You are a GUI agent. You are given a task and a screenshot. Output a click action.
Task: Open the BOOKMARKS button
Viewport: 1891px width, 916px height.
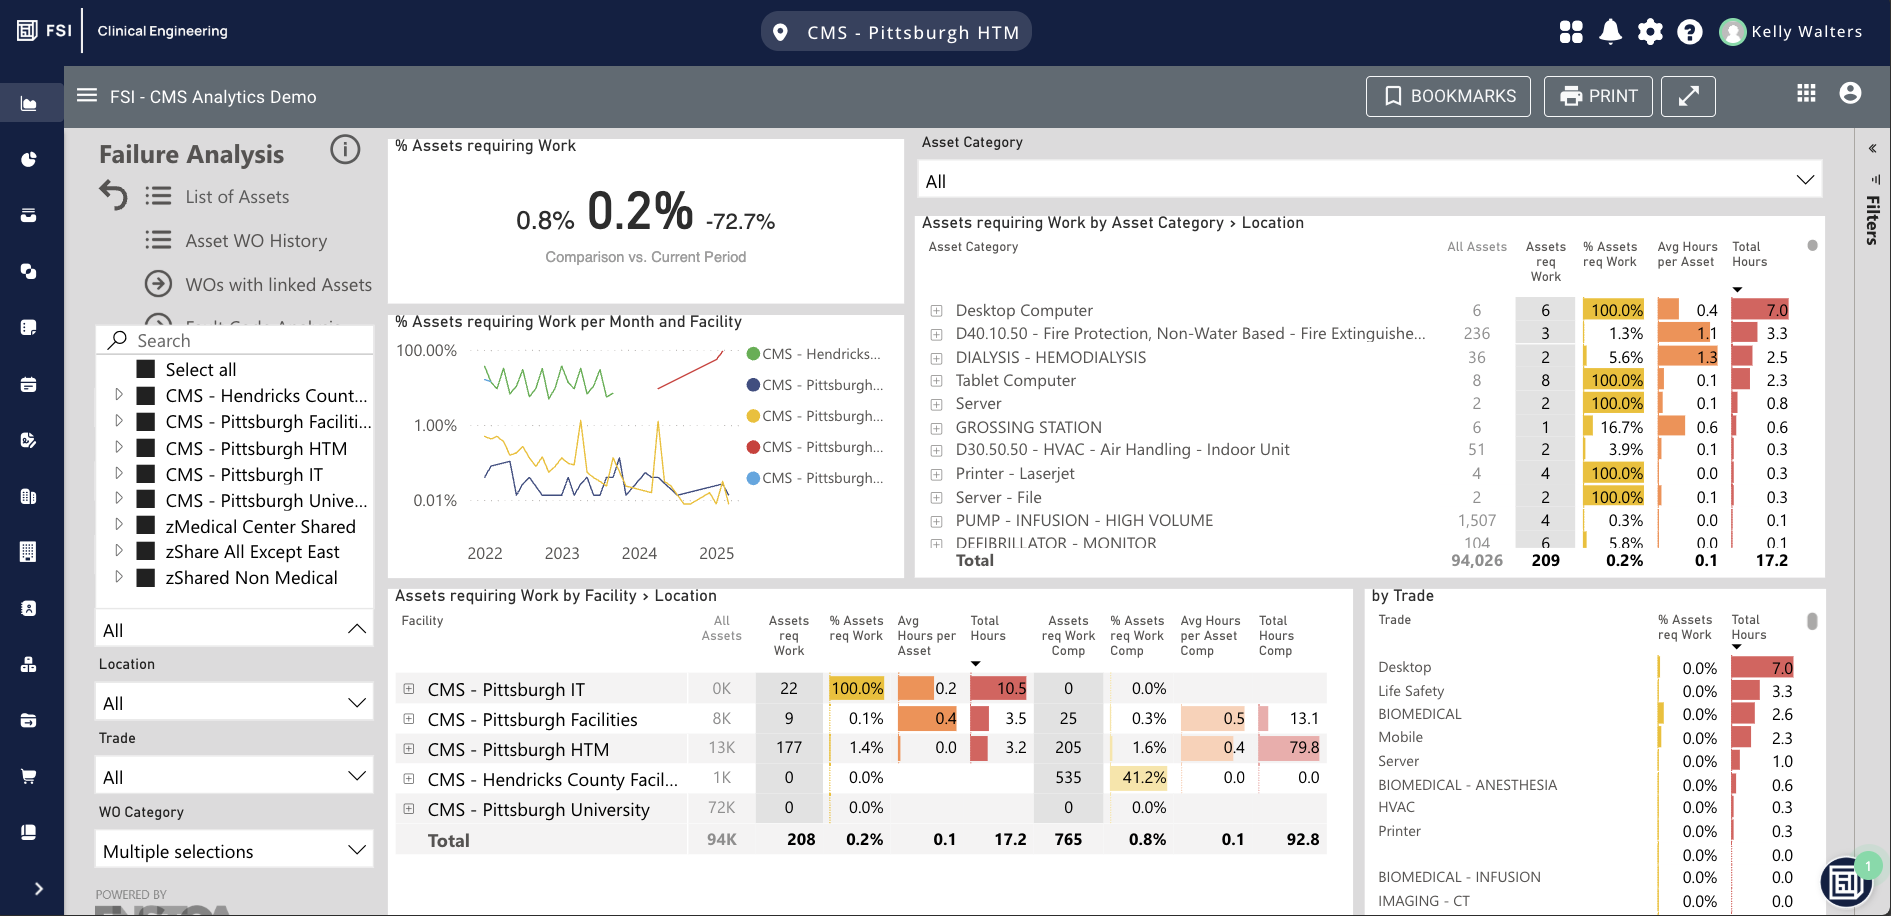pos(1448,96)
